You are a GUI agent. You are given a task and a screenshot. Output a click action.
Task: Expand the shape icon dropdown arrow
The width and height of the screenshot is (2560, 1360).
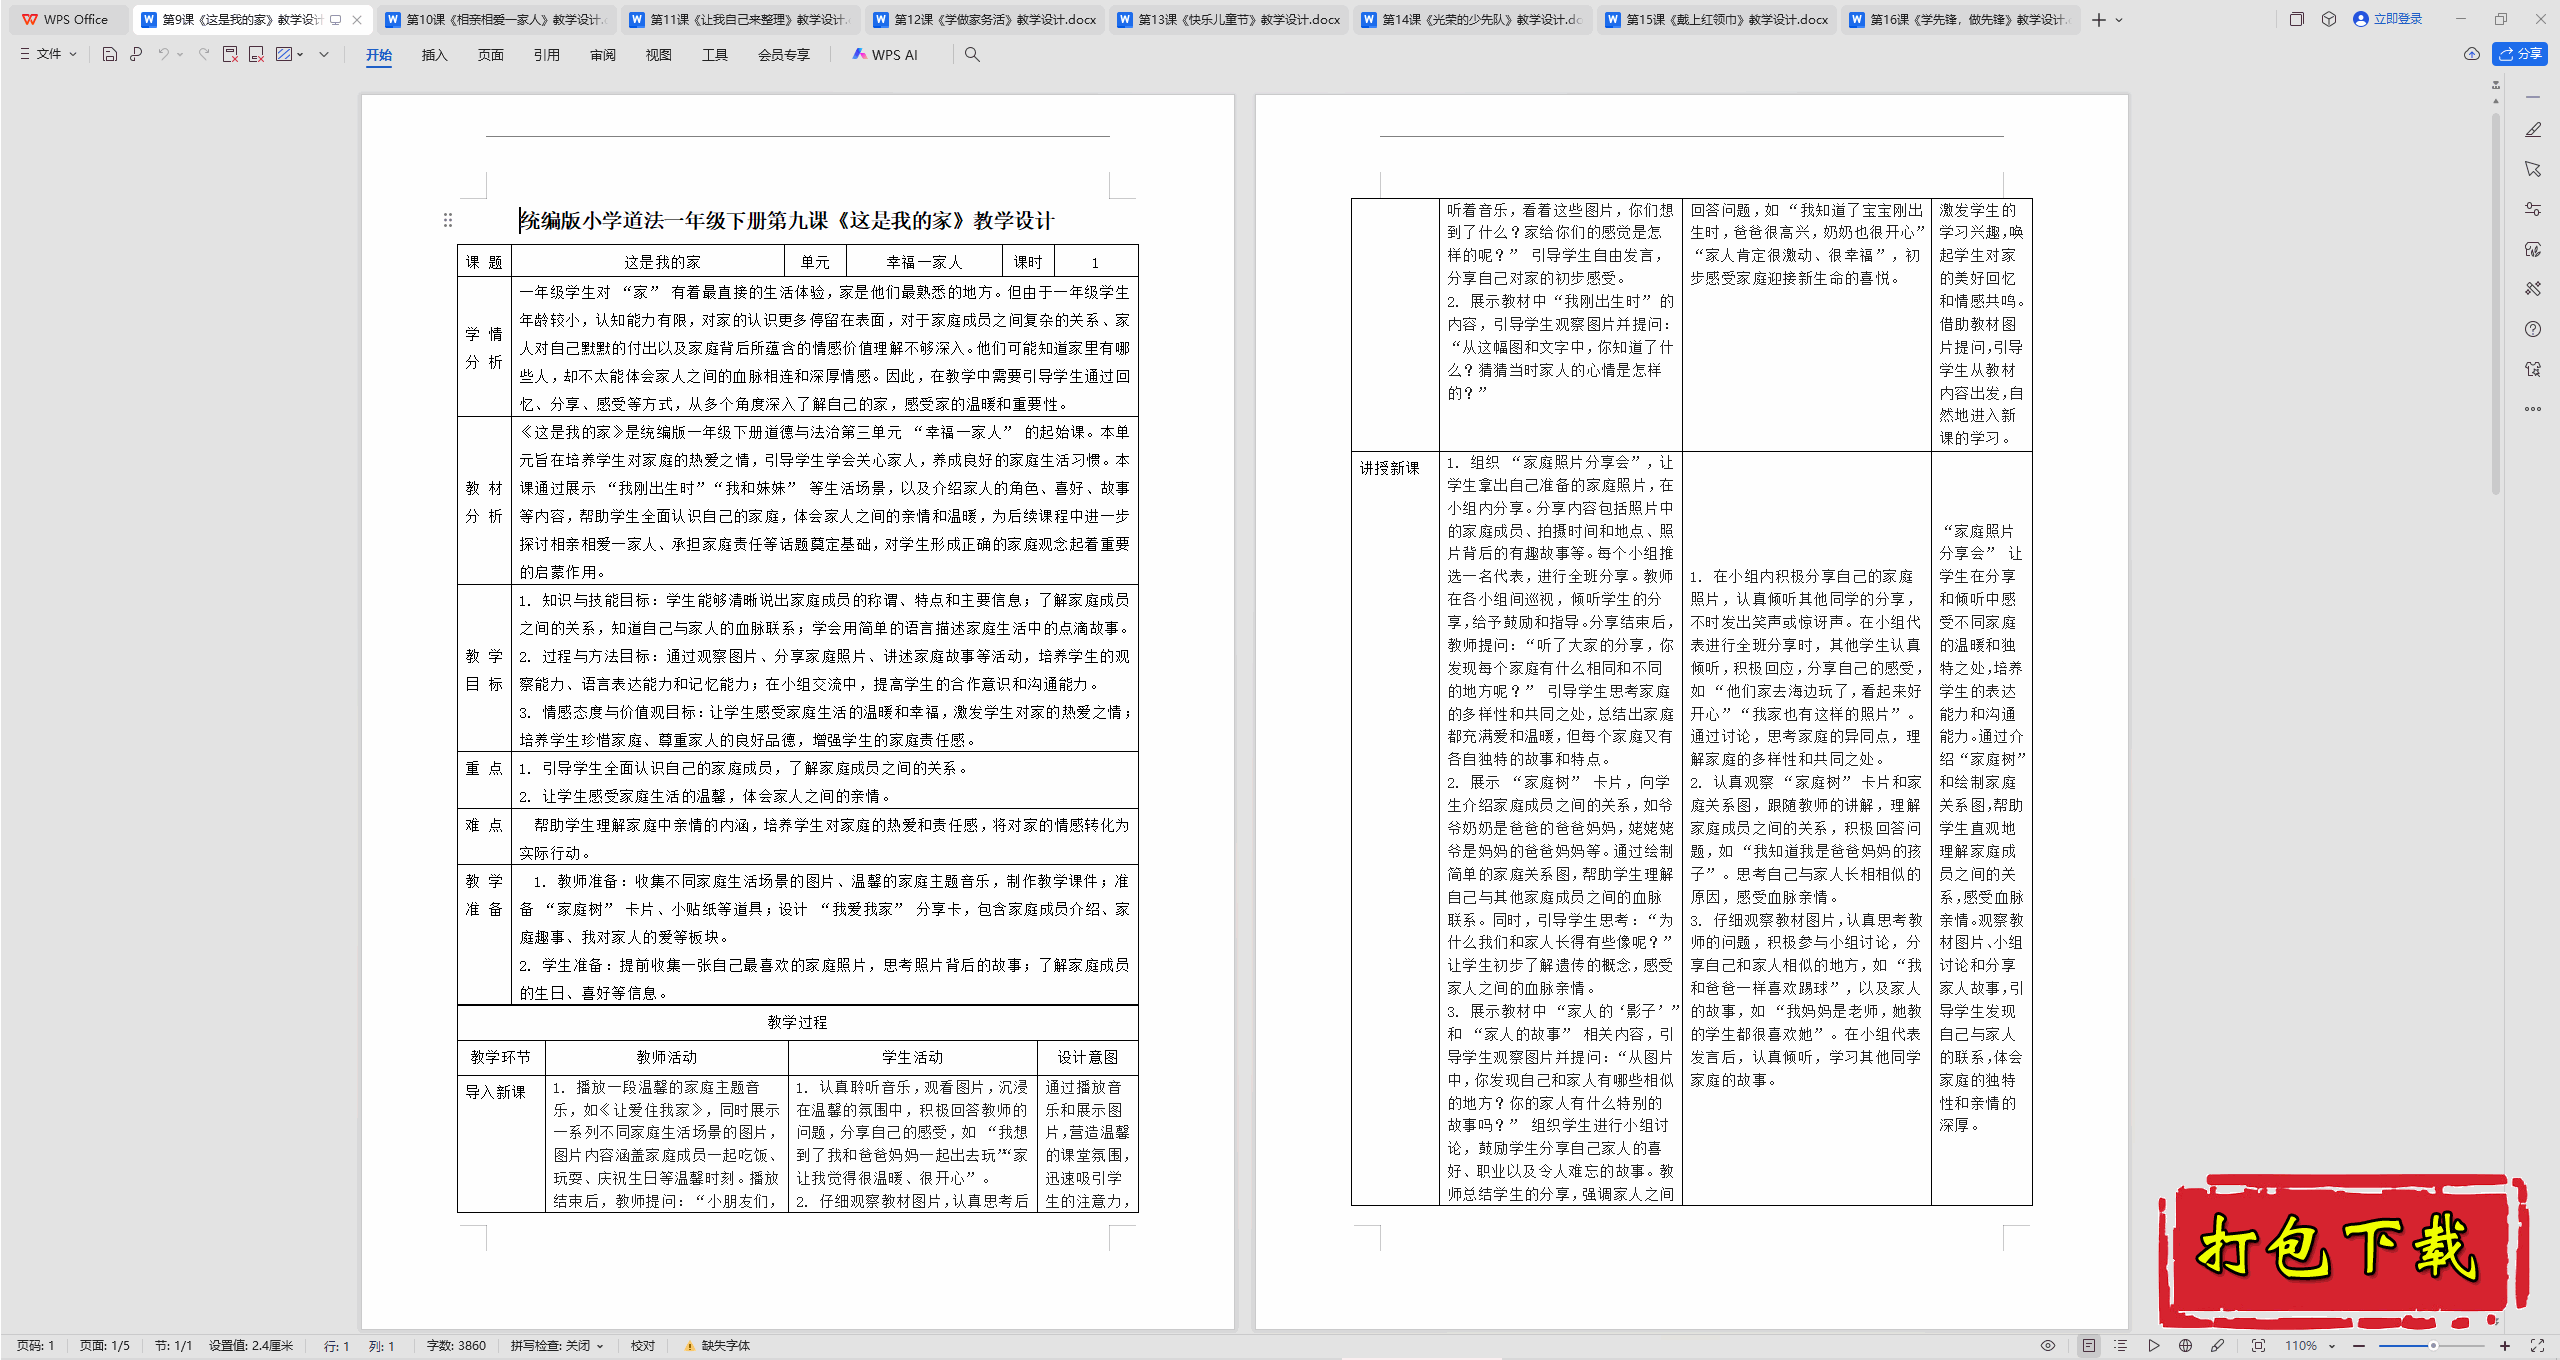300,54
